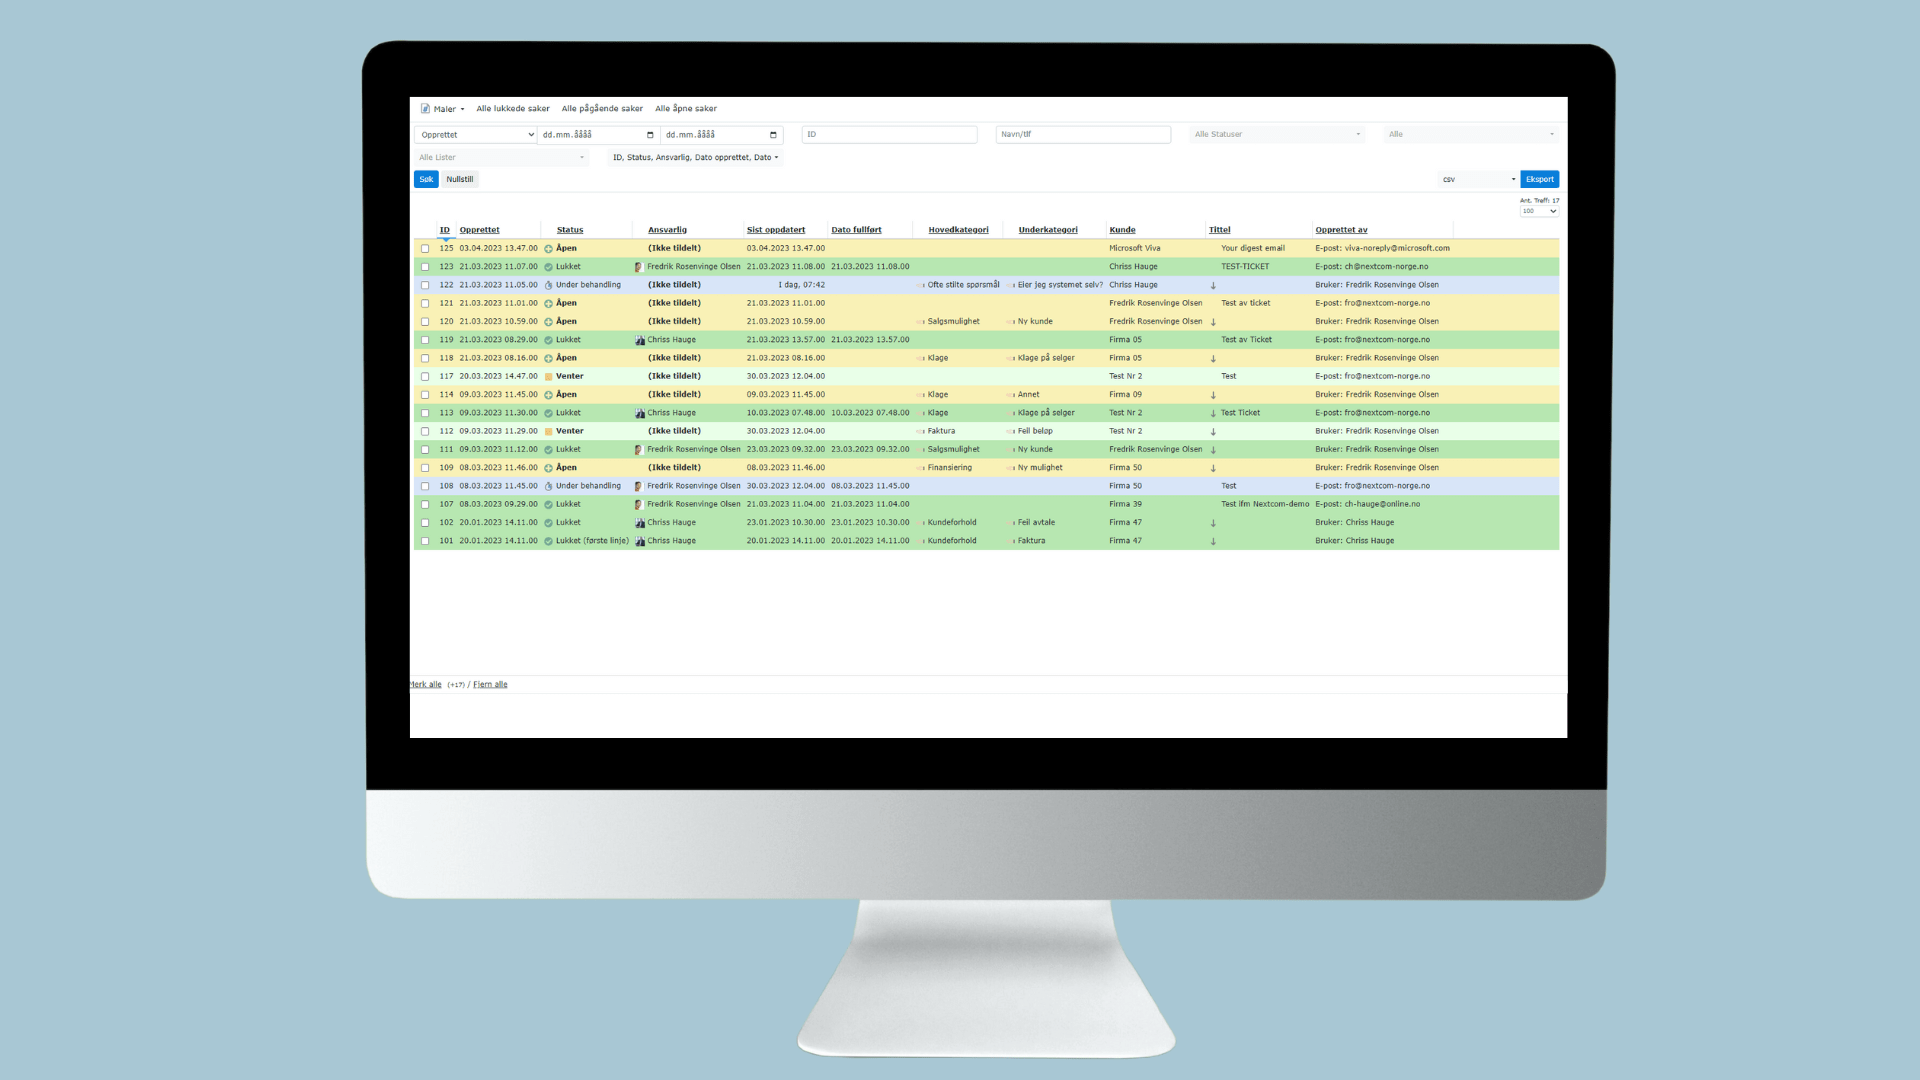Switch to Alle åpne saker view
Screen dimensions: 1920x1080
pyautogui.click(x=686, y=108)
